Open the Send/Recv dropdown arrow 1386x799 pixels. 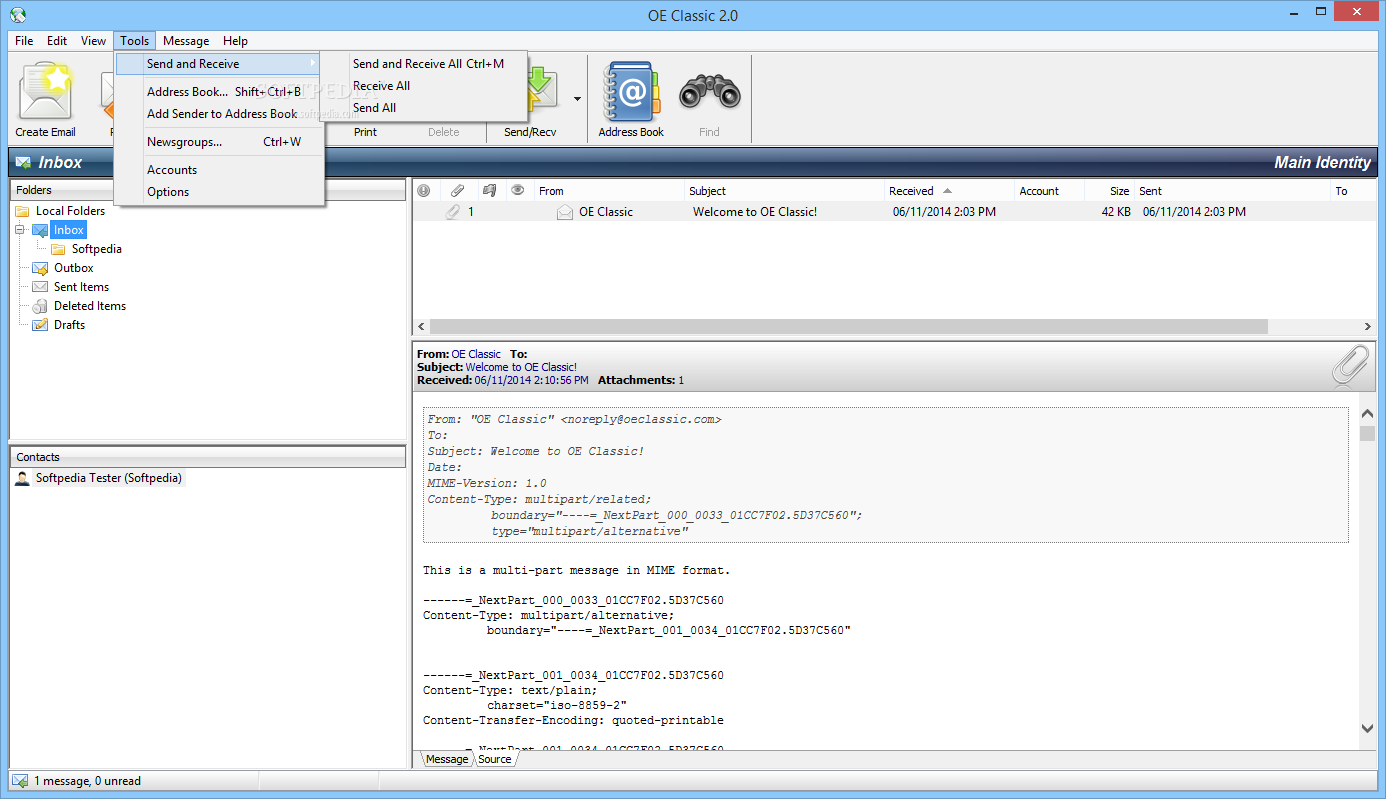[577, 99]
